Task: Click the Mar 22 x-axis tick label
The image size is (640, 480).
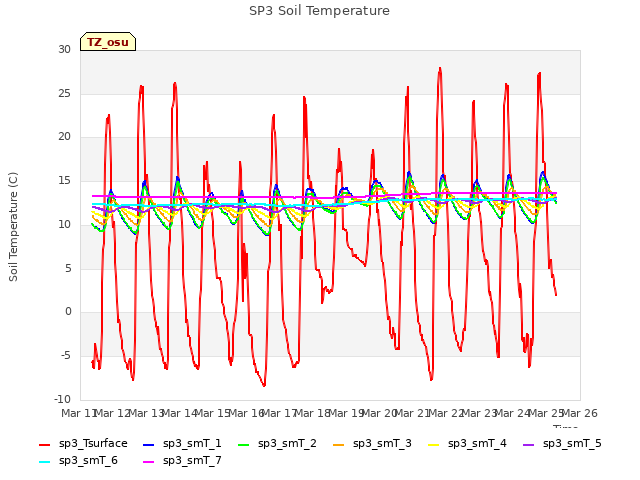Action: pyautogui.click(x=446, y=413)
